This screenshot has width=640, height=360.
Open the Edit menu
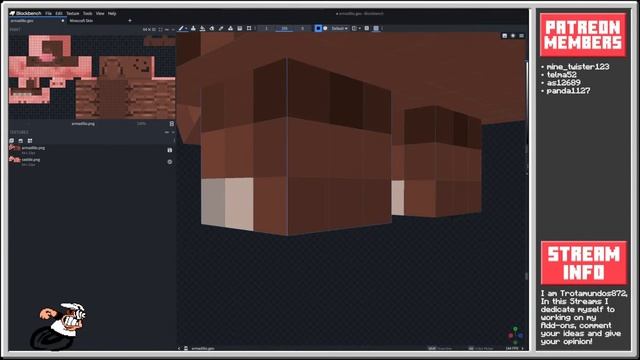[x=59, y=13]
